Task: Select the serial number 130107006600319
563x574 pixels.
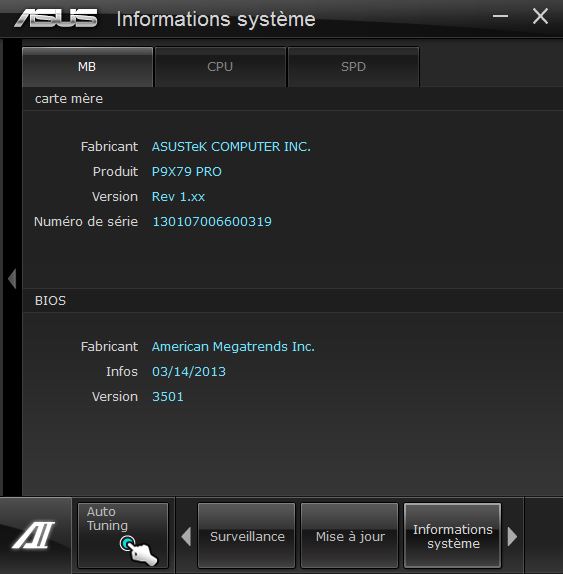Action: tap(212, 221)
